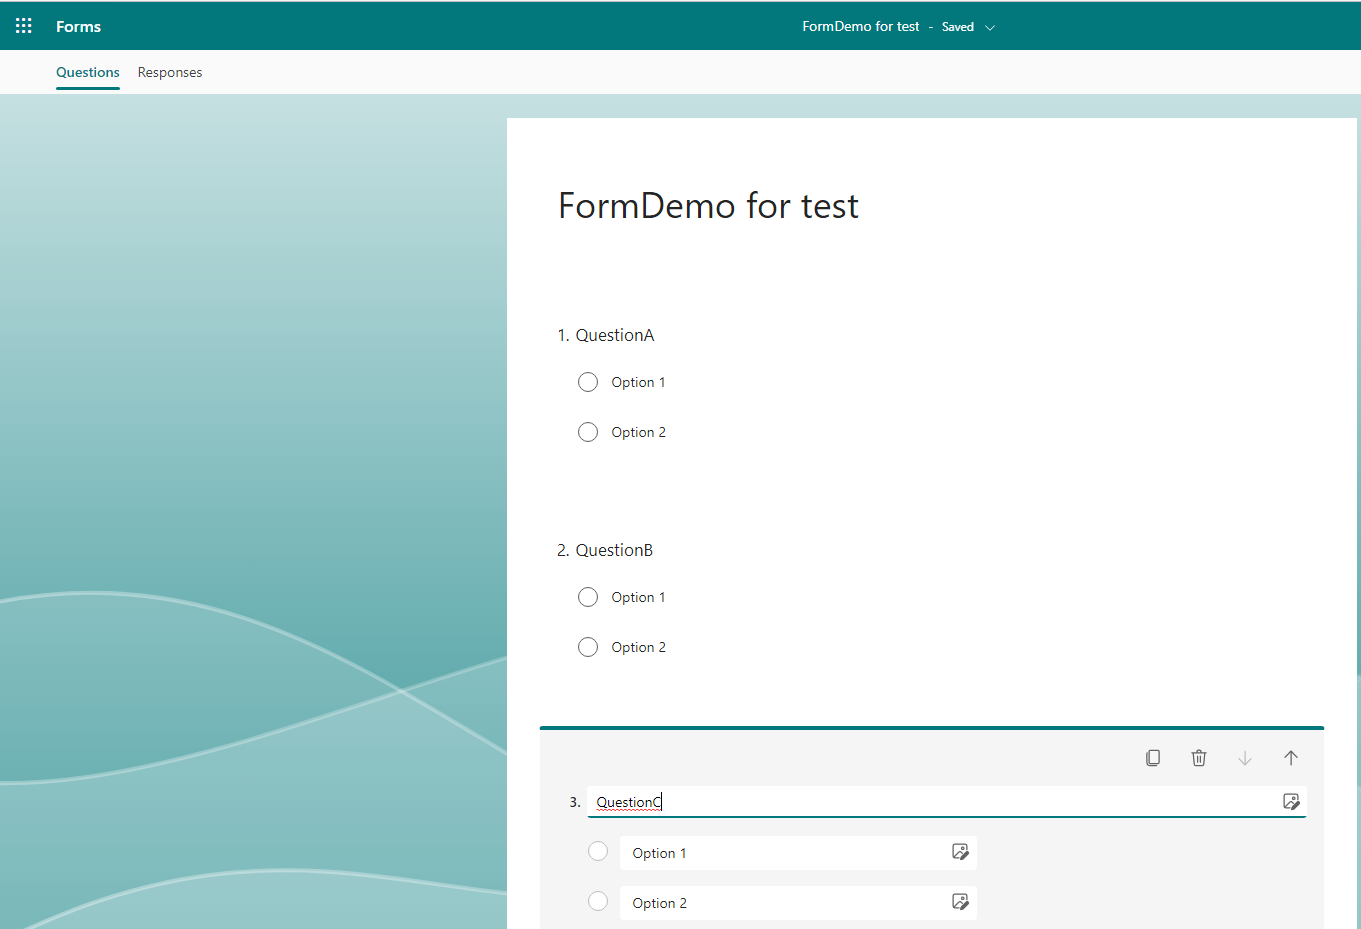Delete QuestionC with the trash icon
Image resolution: width=1361 pixels, height=929 pixels.
[1199, 757]
